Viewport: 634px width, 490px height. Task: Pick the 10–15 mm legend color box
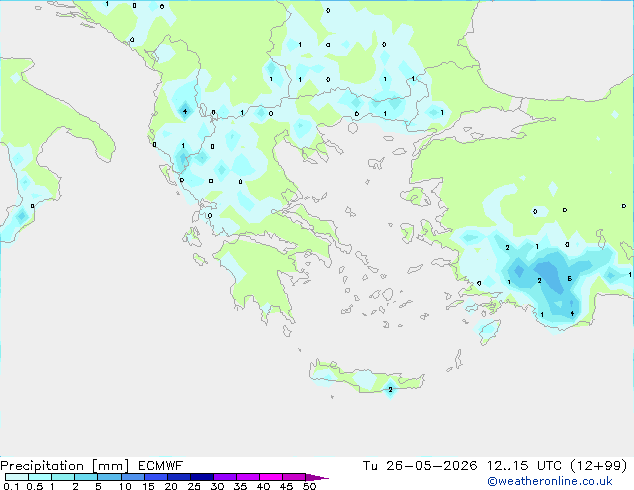coord(133,477)
